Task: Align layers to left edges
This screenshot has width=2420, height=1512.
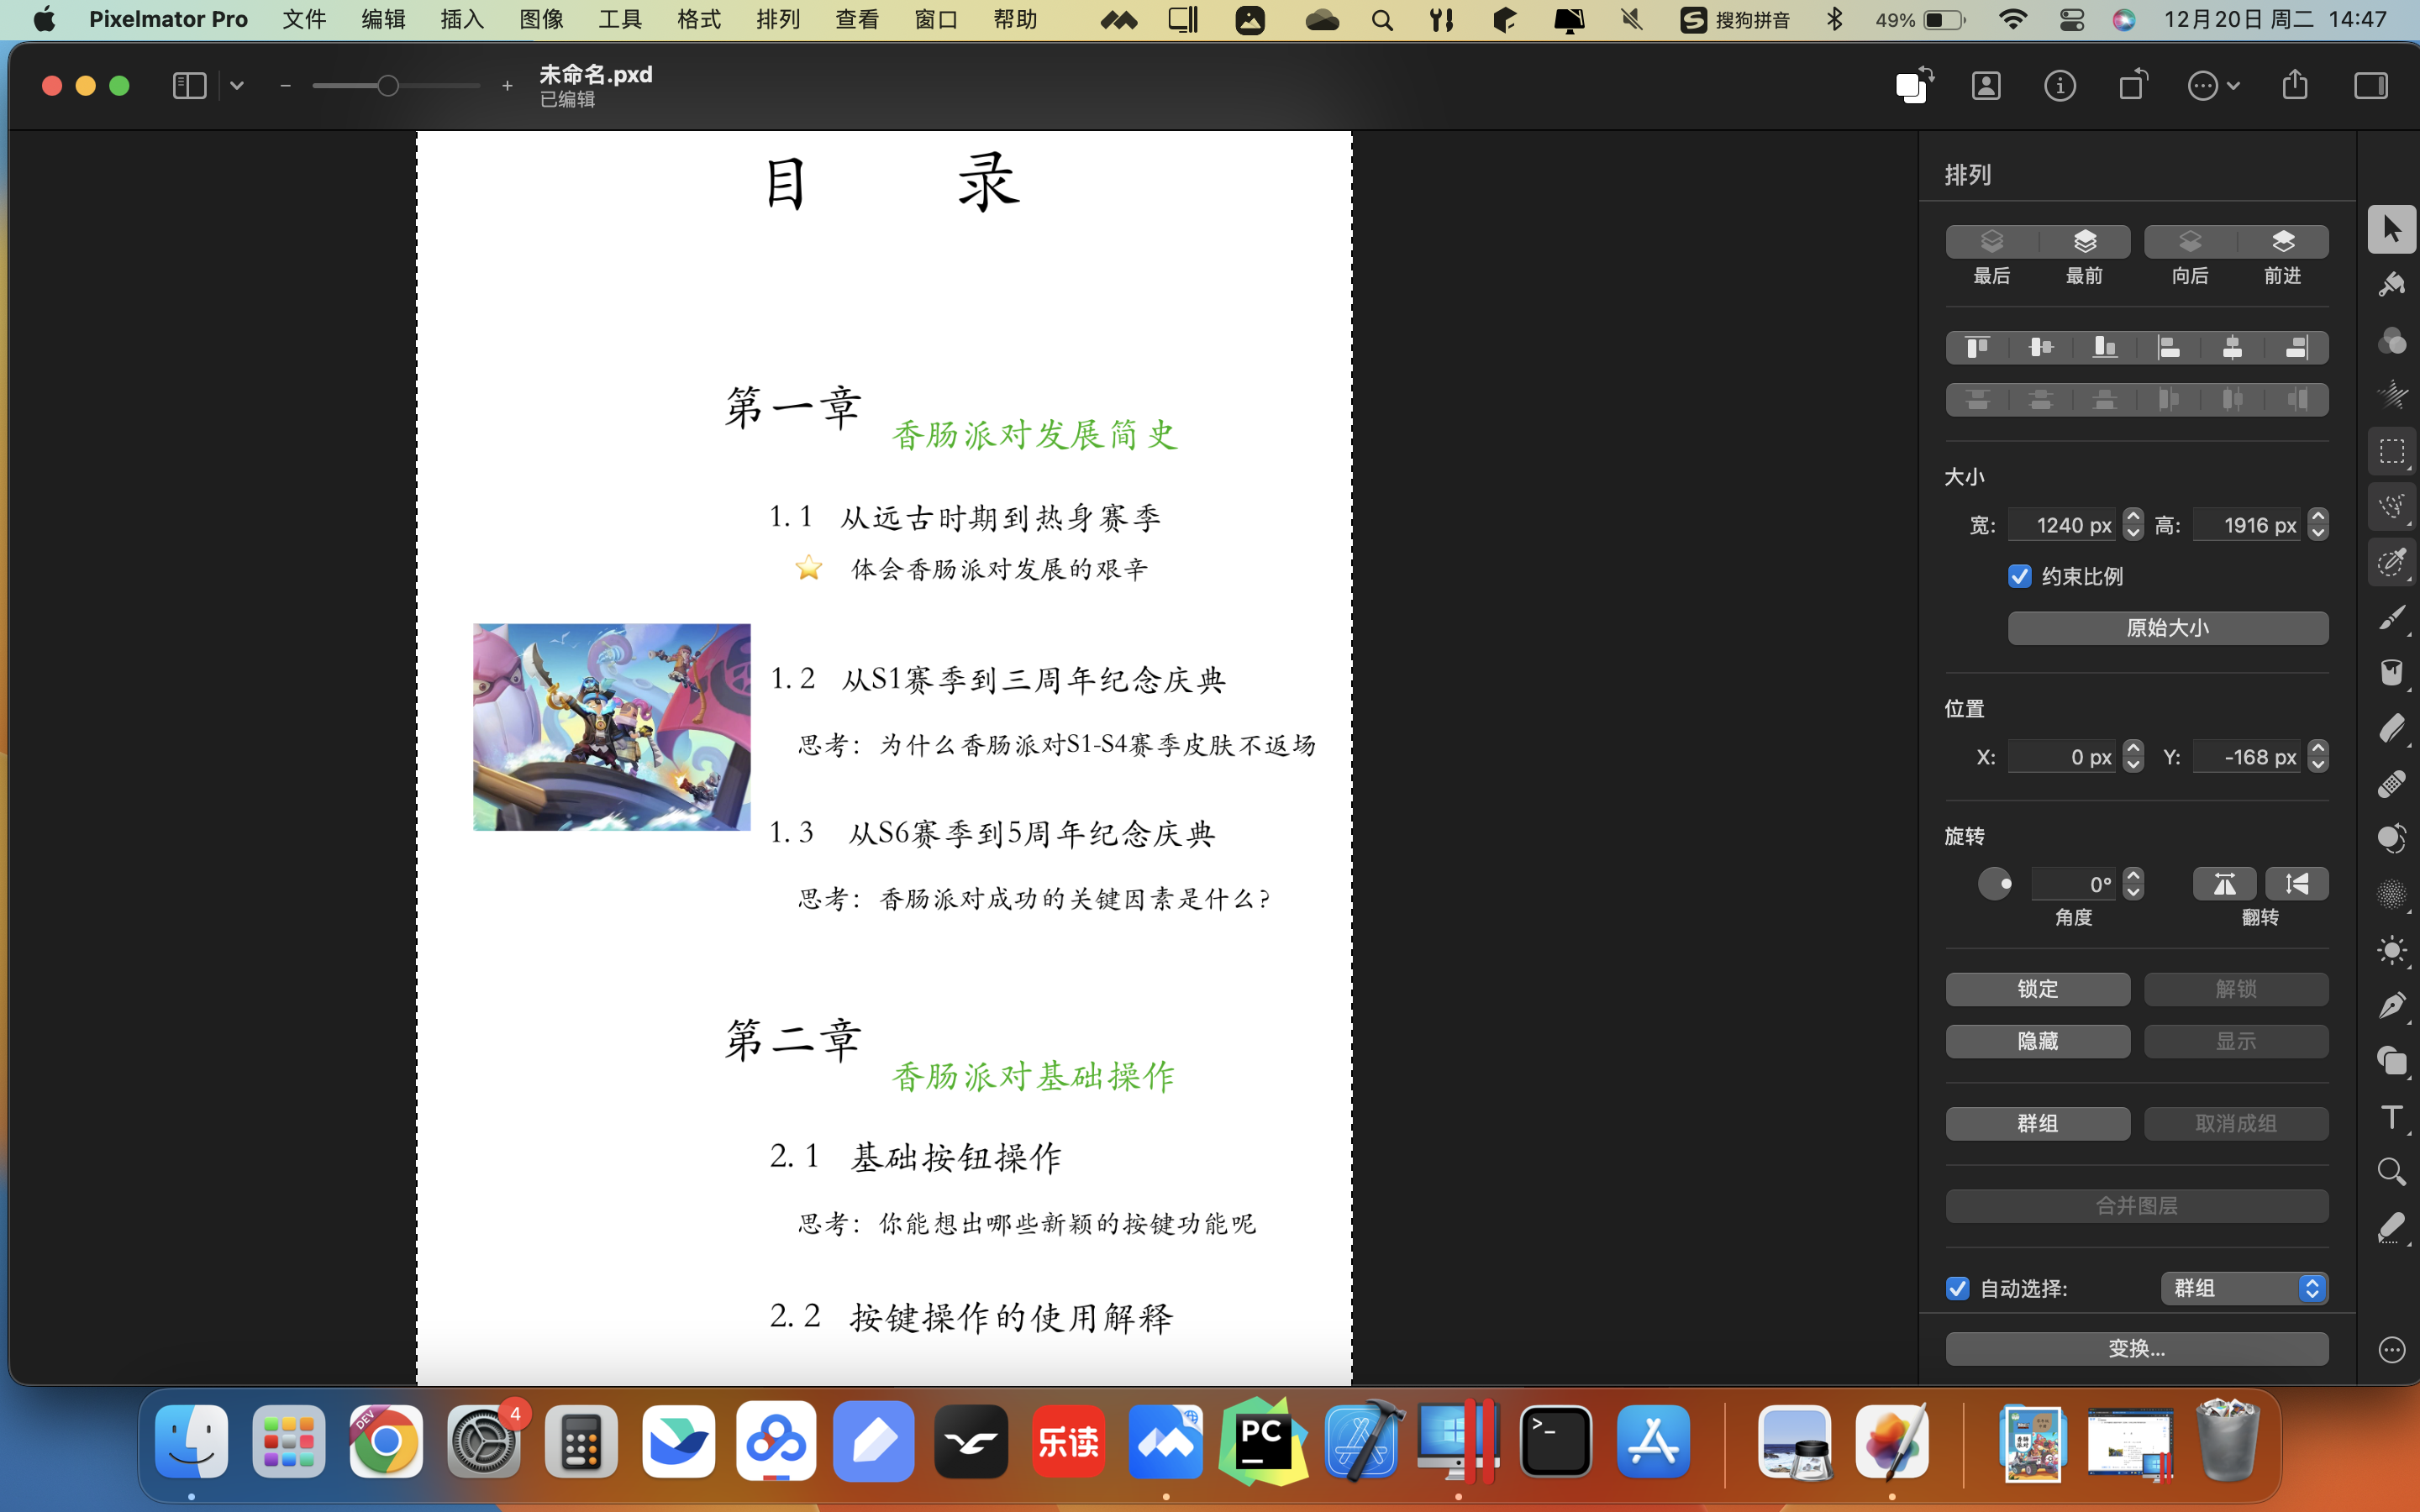Action: (2169, 348)
